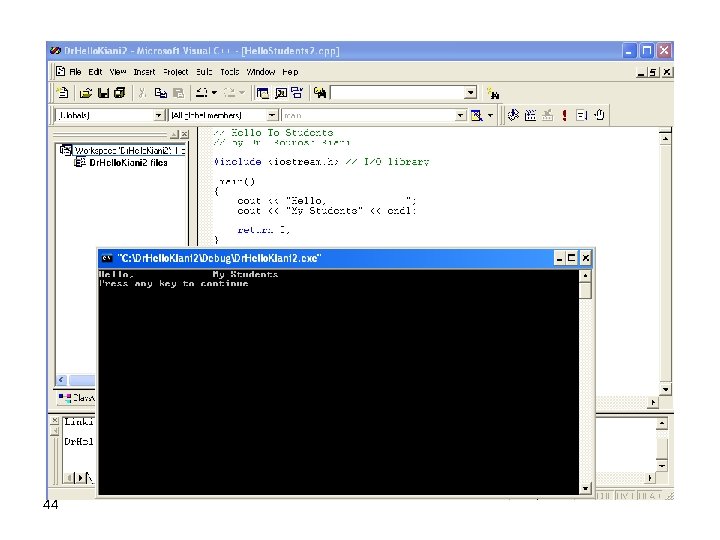Open the Window List icon
Viewport: 720px width, 540px height.
point(297,93)
